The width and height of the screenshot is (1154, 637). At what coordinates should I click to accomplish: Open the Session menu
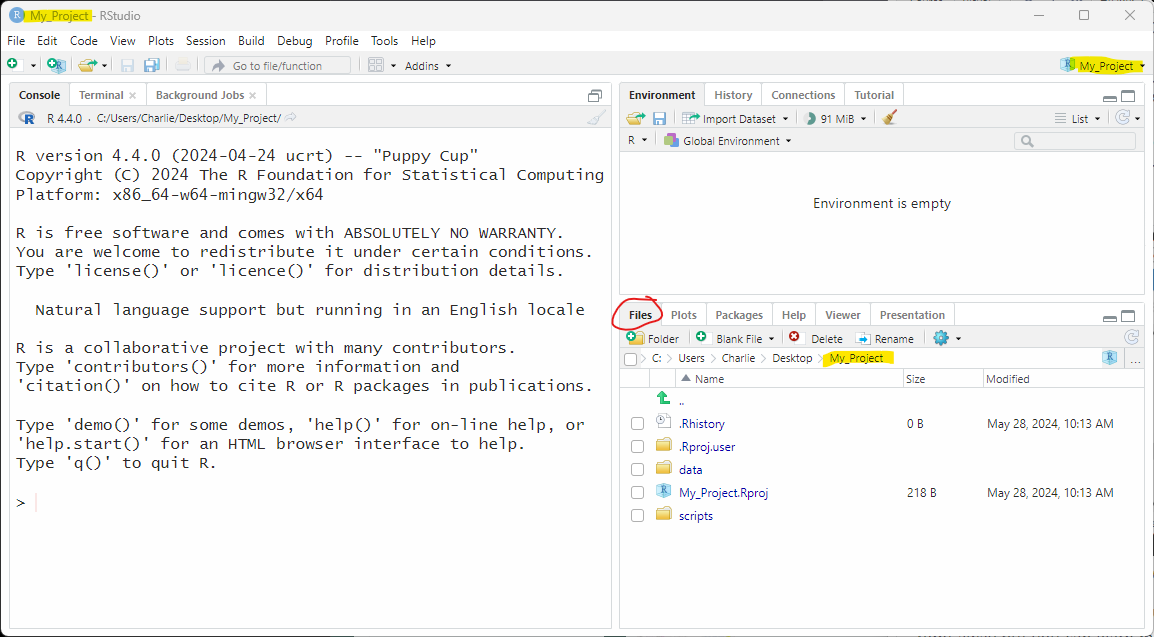coord(205,41)
